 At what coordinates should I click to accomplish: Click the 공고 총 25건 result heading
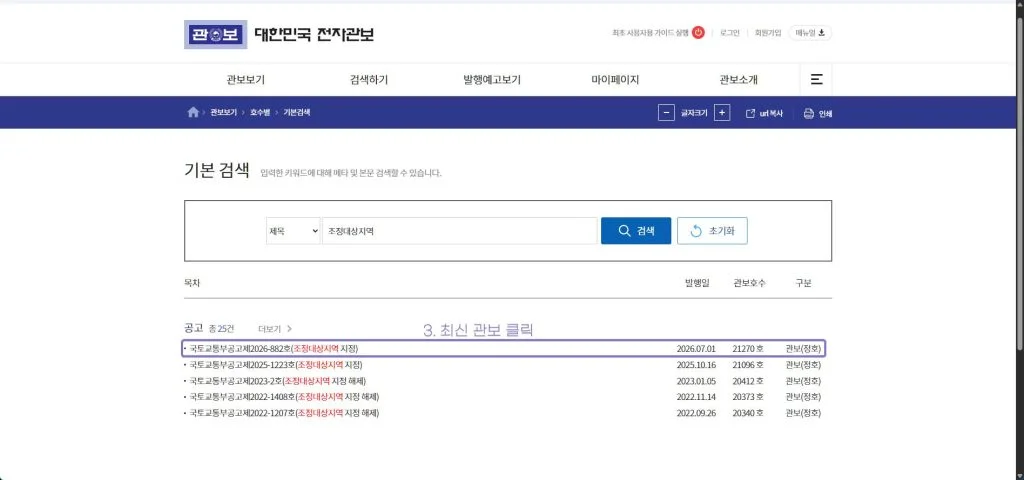[209, 328]
